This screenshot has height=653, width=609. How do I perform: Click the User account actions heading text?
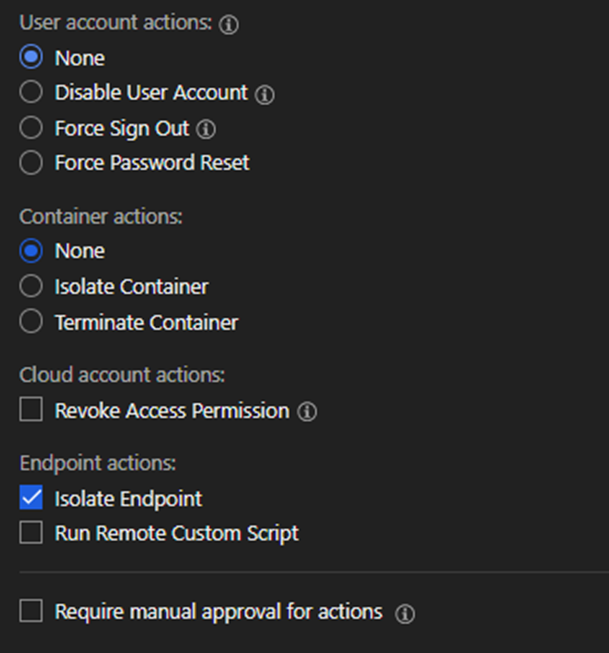(116, 24)
